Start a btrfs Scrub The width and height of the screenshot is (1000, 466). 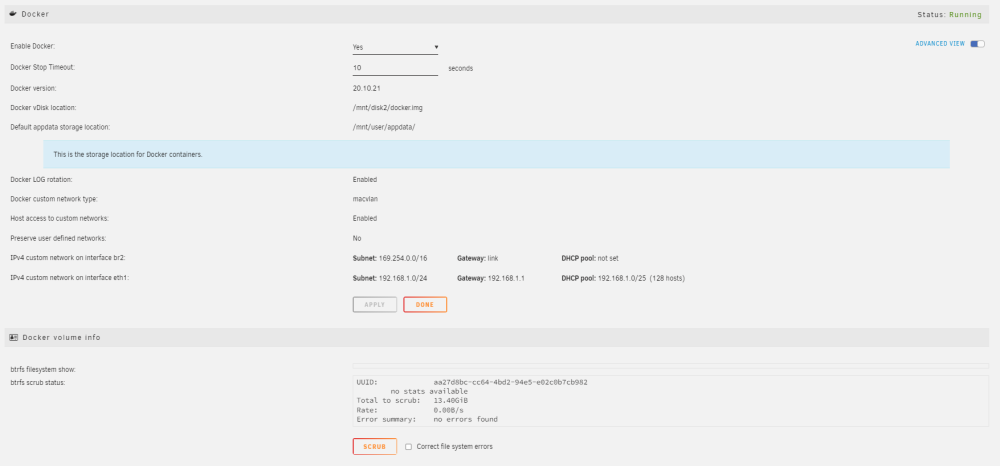click(x=375, y=447)
